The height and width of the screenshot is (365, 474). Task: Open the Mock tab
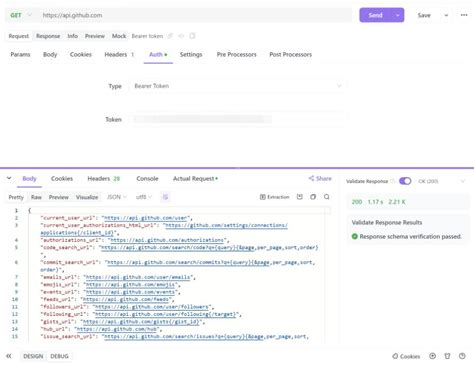[x=119, y=36]
